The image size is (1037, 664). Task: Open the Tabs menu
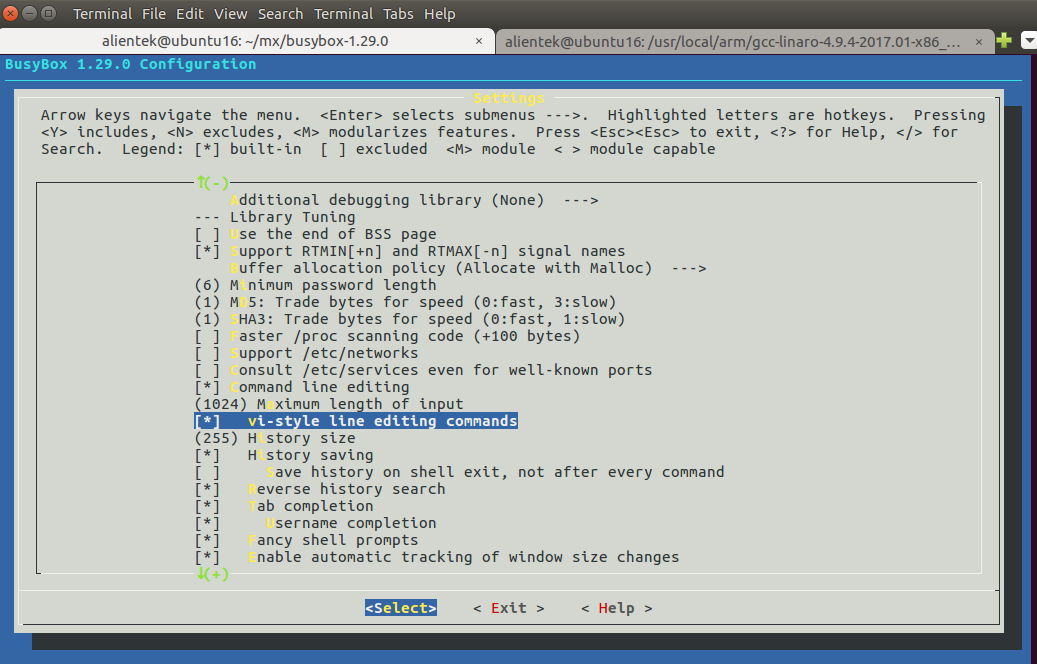pyautogui.click(x=398, y=13)
